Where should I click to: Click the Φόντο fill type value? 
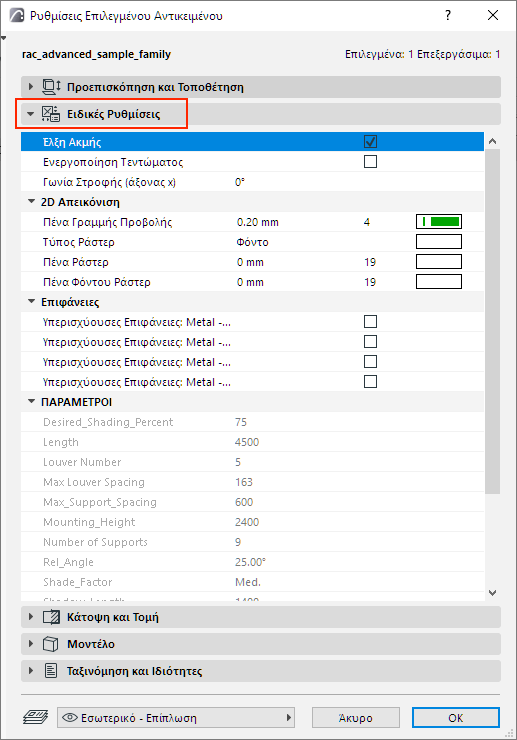(x=253, y=242)
